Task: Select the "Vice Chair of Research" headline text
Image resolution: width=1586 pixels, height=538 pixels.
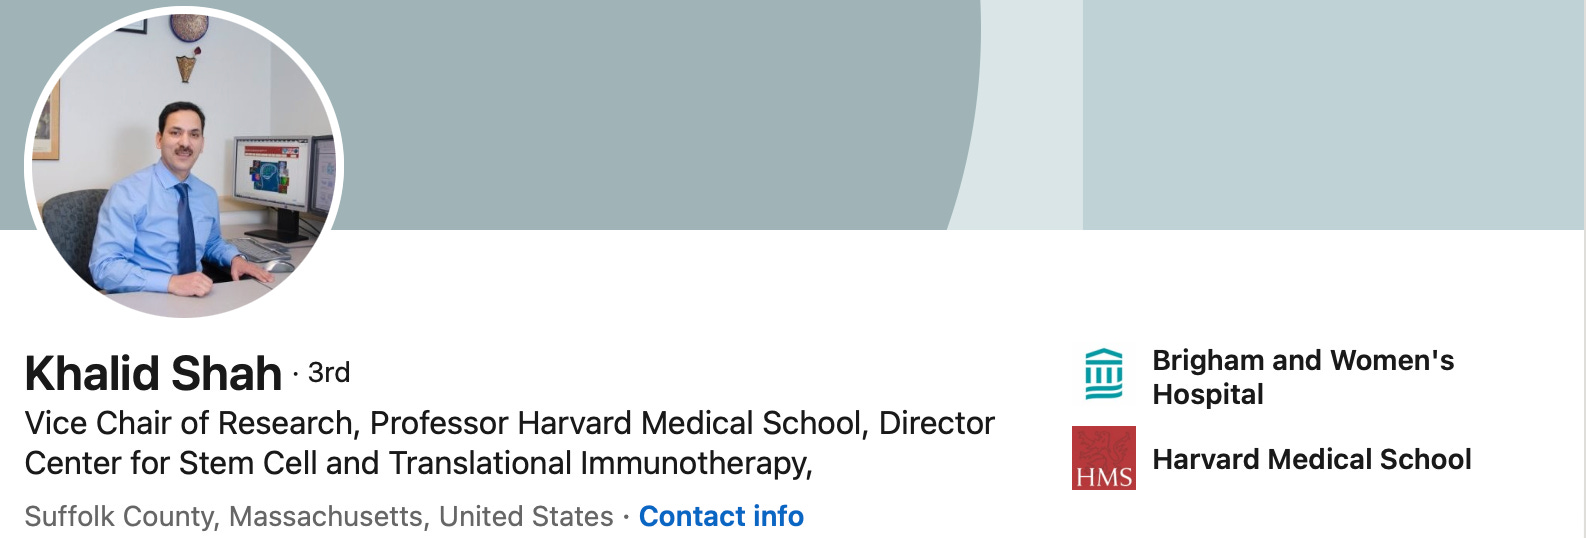Action: click(x=189, y=423)
